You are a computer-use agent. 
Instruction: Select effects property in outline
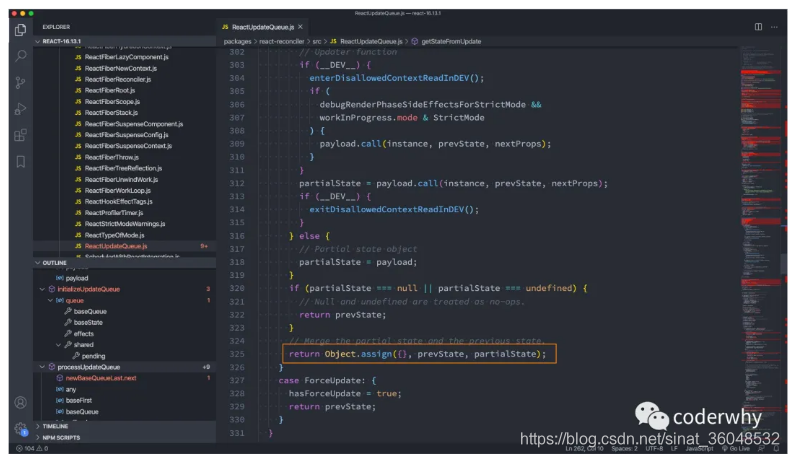pyautogui.click(x=84, y=334)
